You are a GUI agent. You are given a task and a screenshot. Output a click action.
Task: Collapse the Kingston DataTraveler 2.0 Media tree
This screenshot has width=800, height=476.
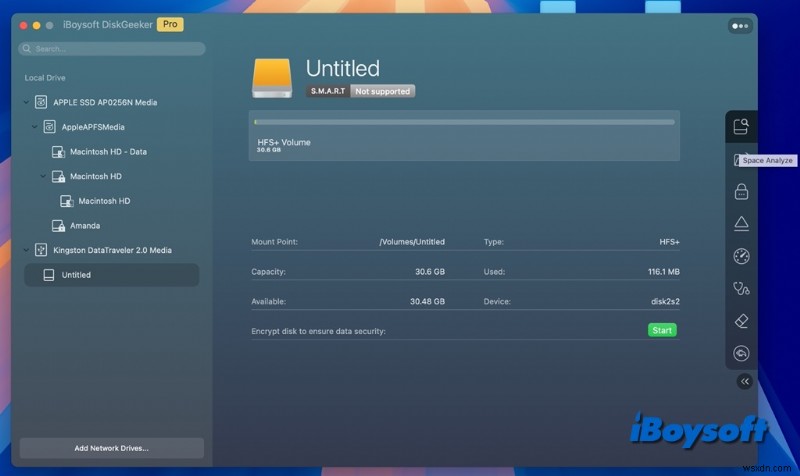[x=26, y=250]
